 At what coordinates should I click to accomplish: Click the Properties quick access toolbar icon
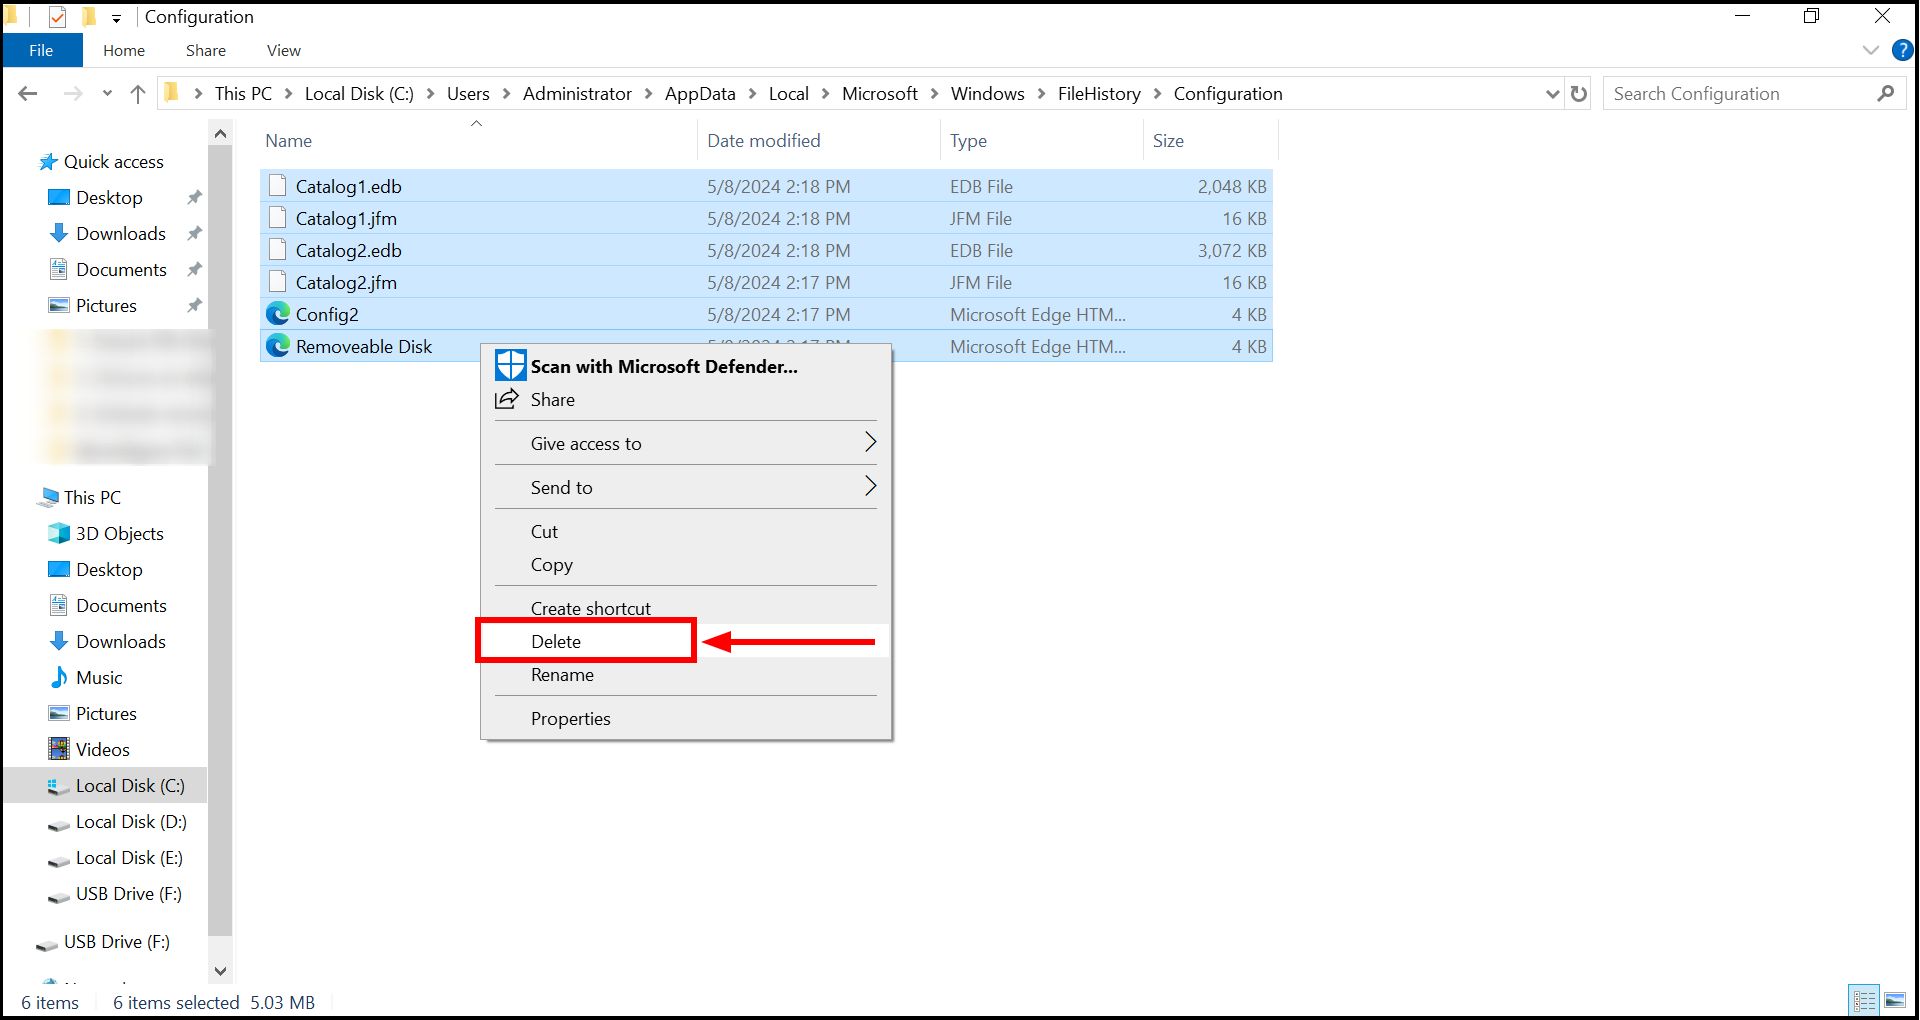point(57,17)
